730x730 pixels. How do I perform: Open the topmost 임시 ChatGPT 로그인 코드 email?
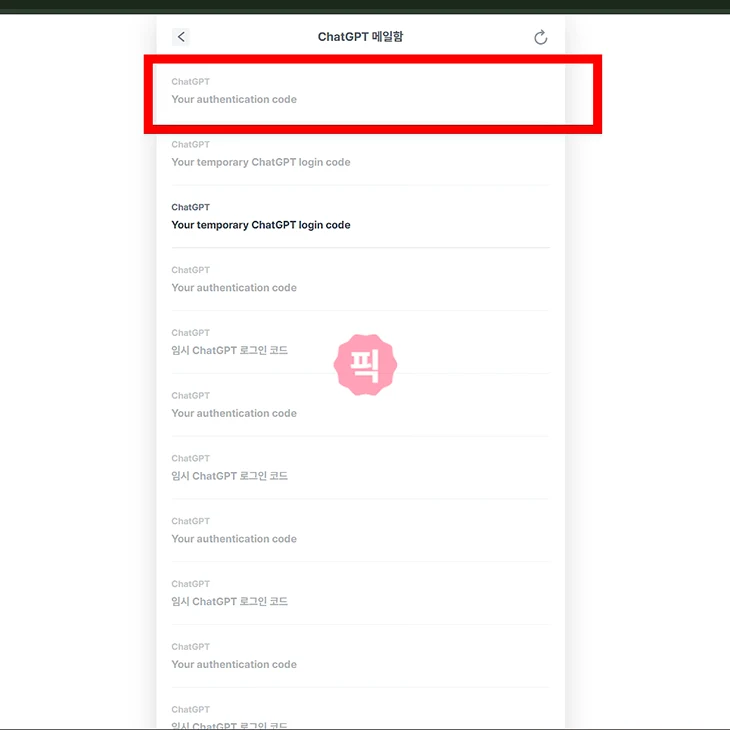click(360, 342)
